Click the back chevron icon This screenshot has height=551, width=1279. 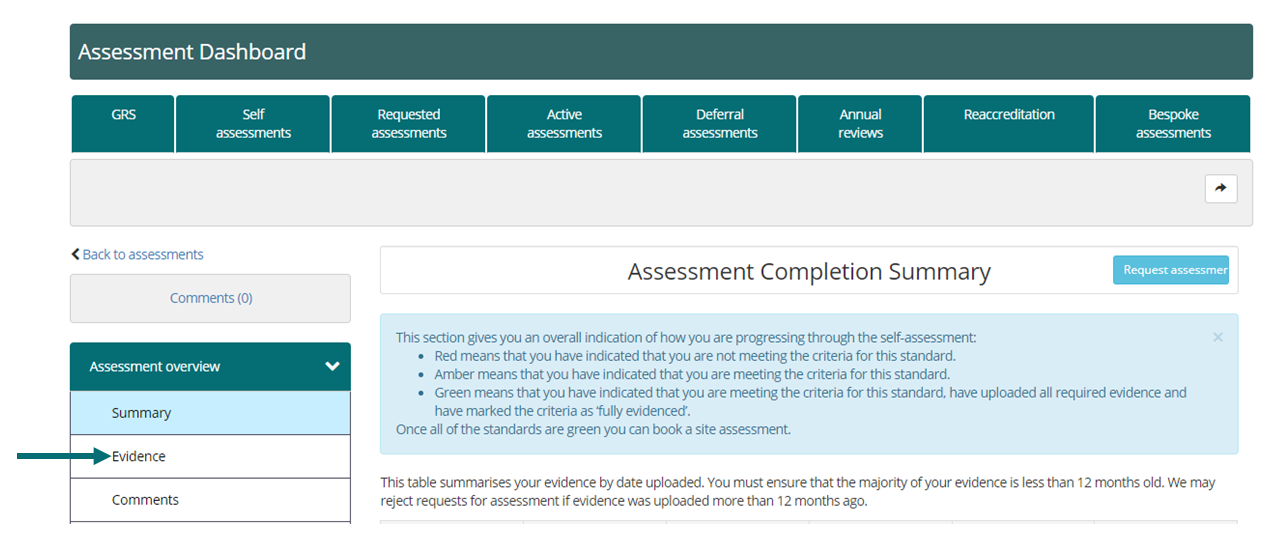(75, 254)
